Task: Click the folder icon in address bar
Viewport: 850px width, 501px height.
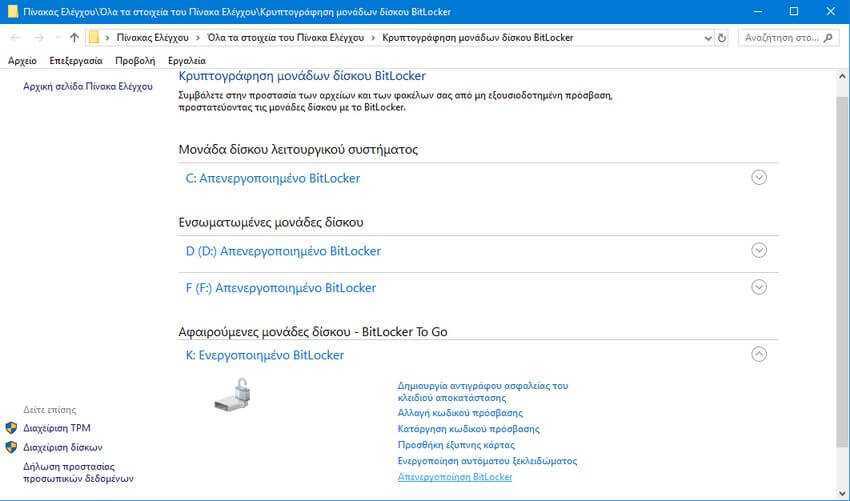Action: click(x=94, y=37)
